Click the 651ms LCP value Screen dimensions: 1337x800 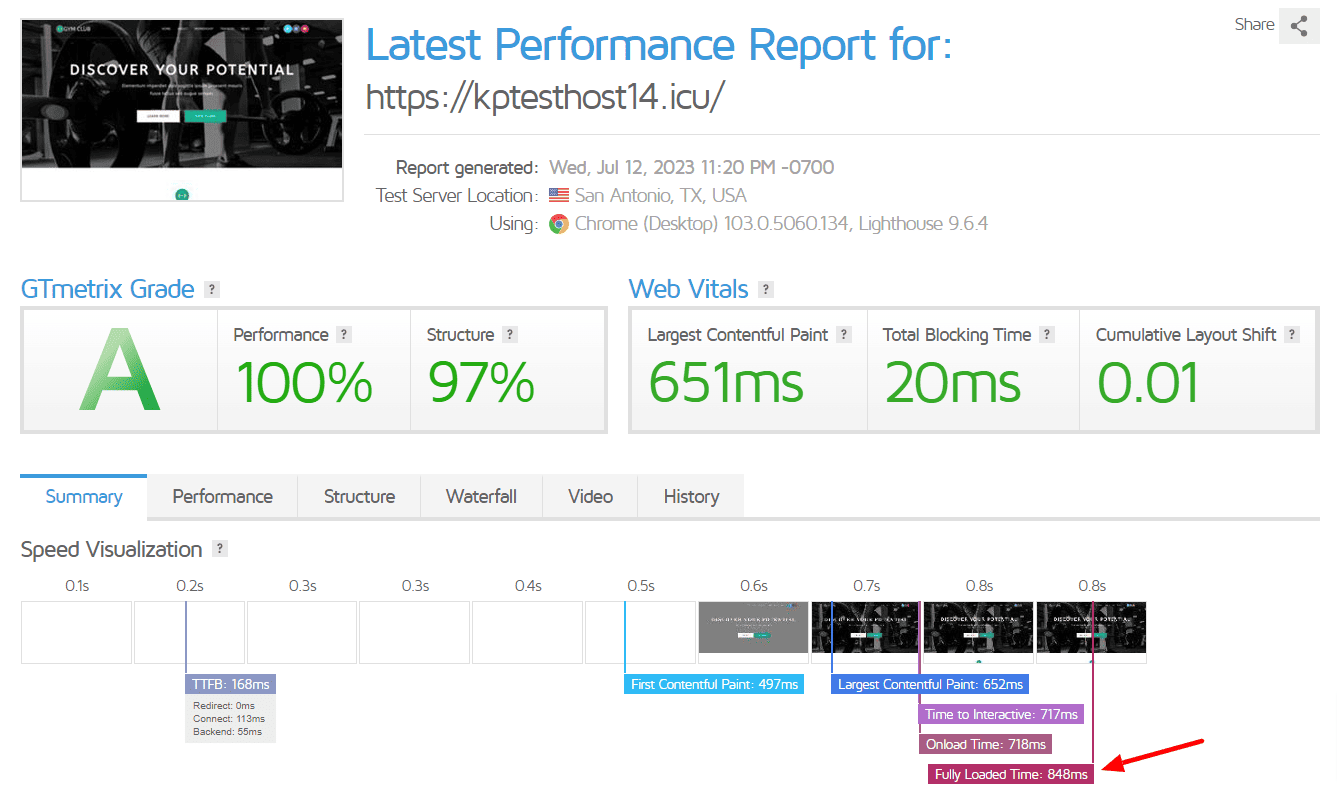coord(726,382)
